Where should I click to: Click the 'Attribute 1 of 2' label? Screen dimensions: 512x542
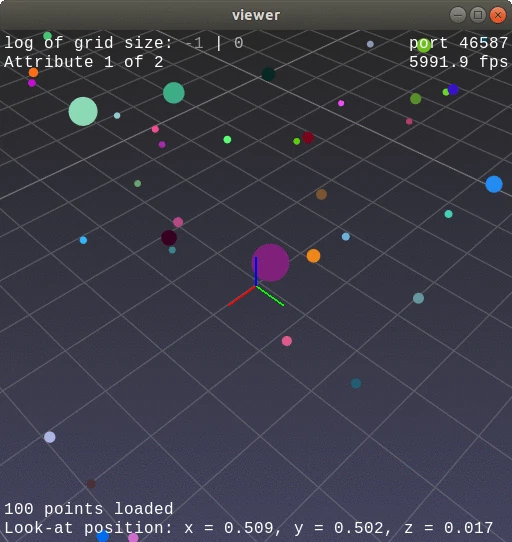(x=83, y=62)
